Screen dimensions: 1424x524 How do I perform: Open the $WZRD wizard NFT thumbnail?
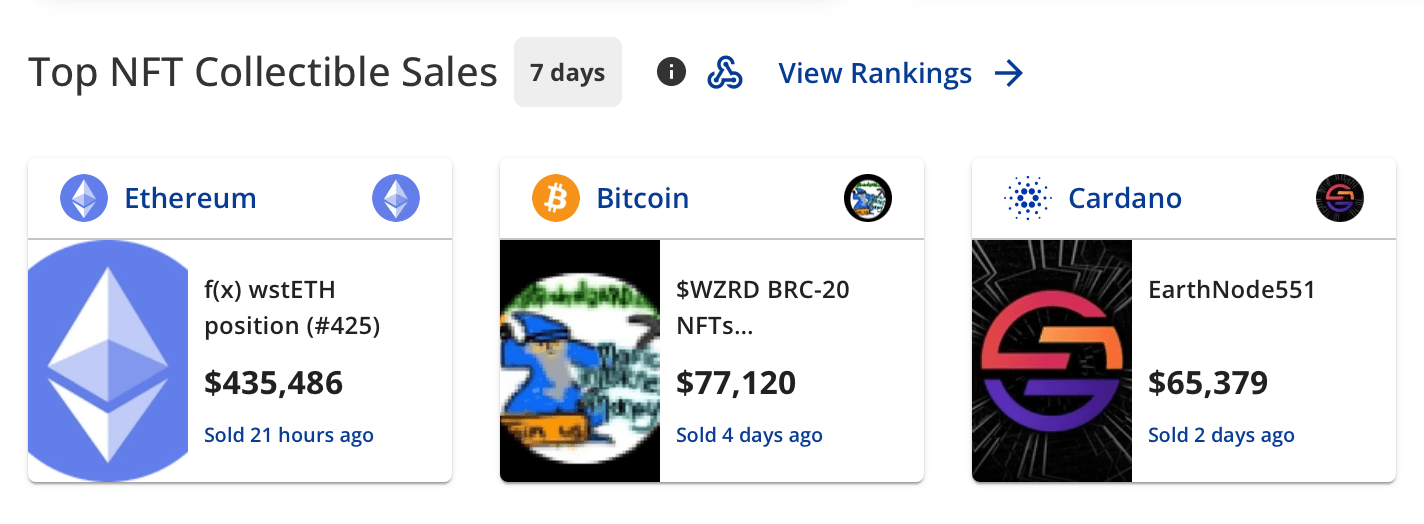580,361
